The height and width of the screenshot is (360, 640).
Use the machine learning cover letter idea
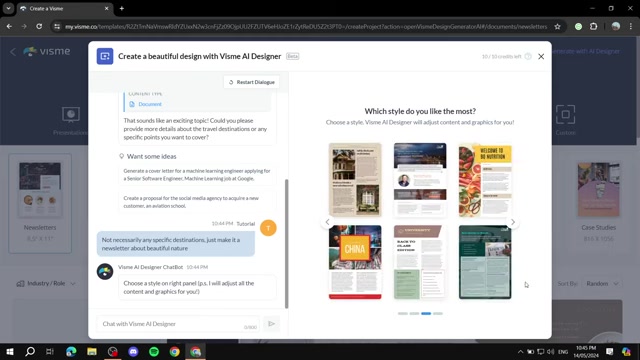coord(197,175)
